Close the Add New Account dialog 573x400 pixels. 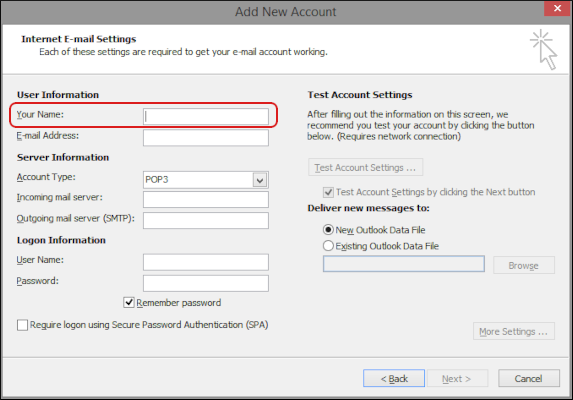click(557, 8)
